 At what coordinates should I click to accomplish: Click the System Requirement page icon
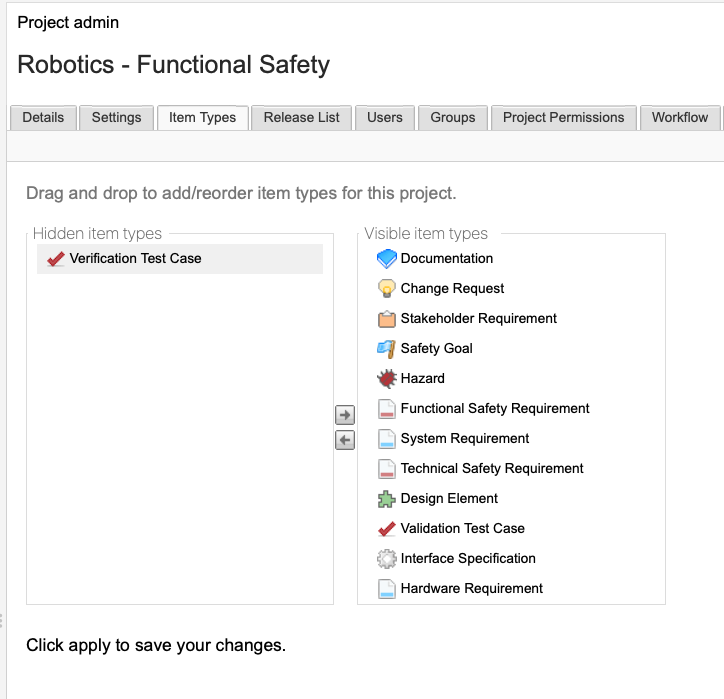click(386, 439)
